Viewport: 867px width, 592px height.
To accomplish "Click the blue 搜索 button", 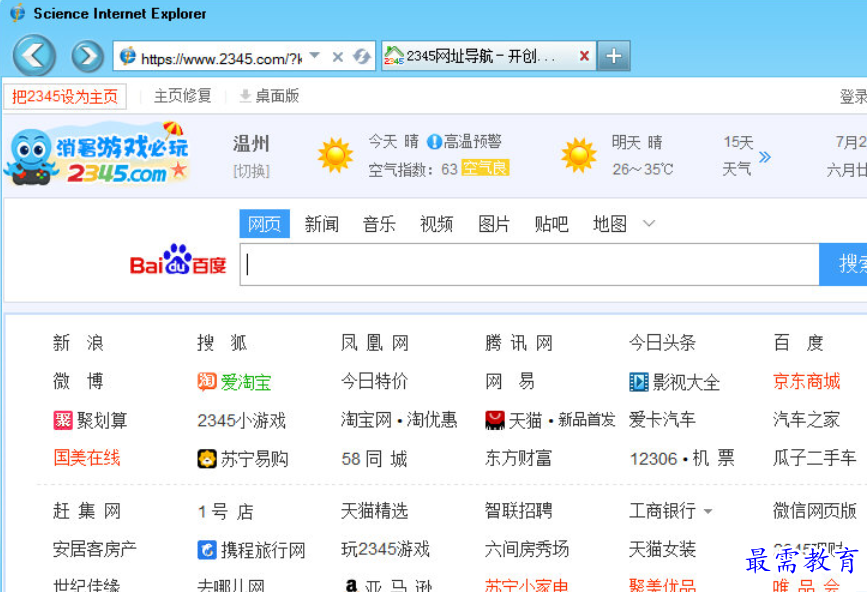I will pyautogui.click(x=843, y=265).
